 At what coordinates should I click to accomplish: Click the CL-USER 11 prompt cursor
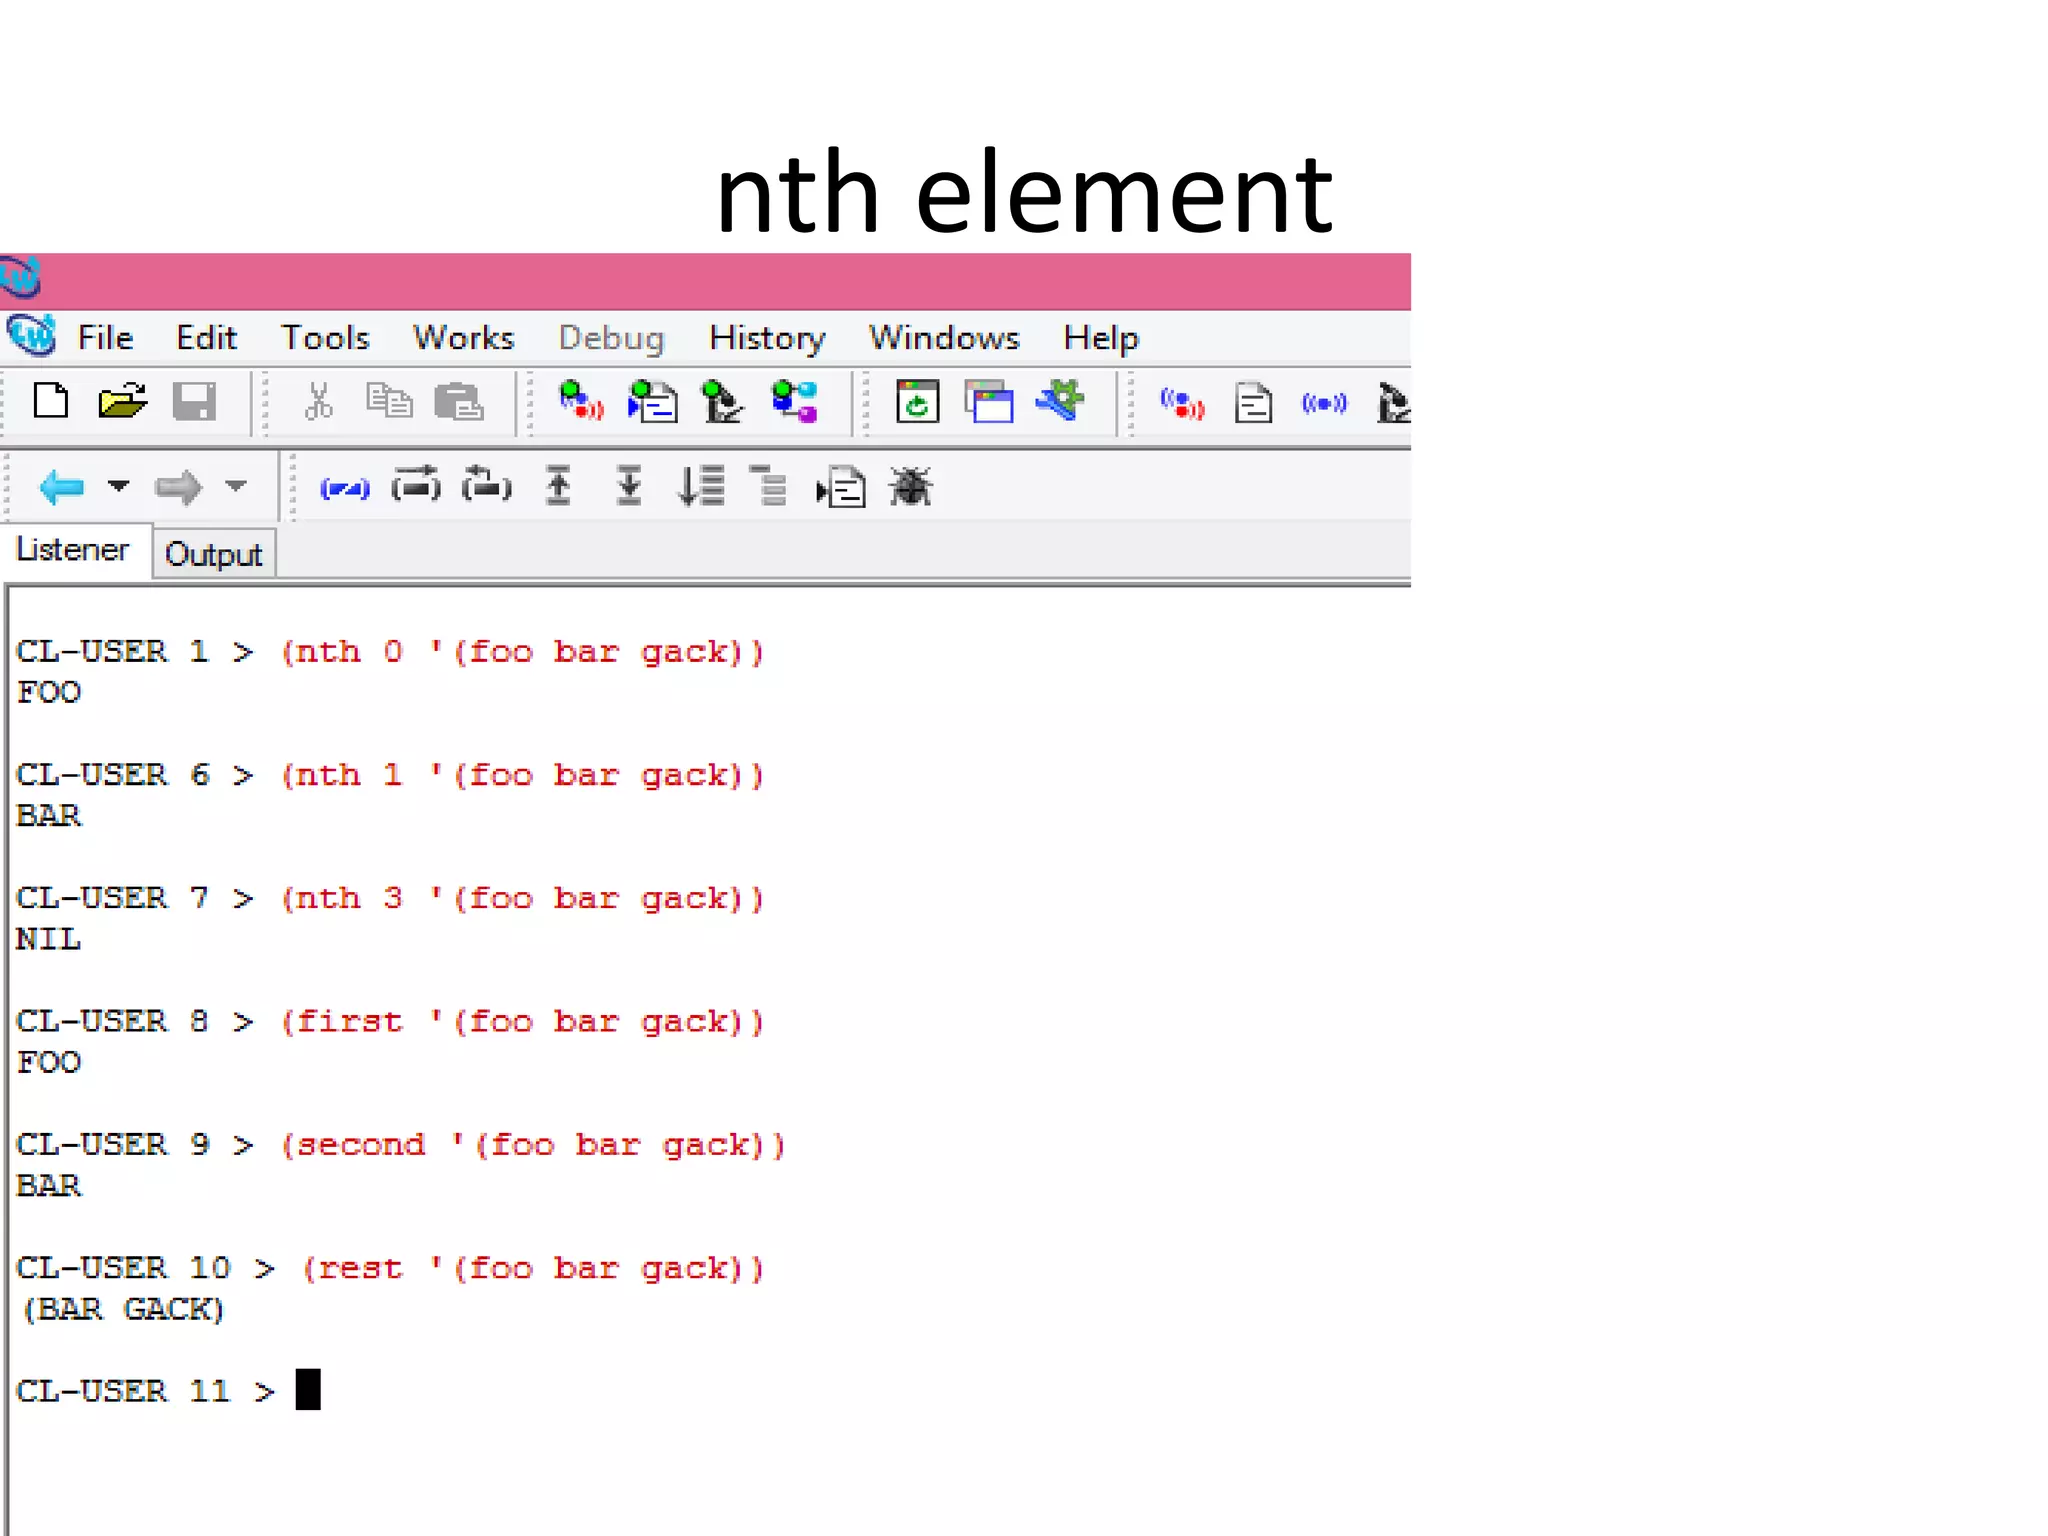pos(308,1390)
